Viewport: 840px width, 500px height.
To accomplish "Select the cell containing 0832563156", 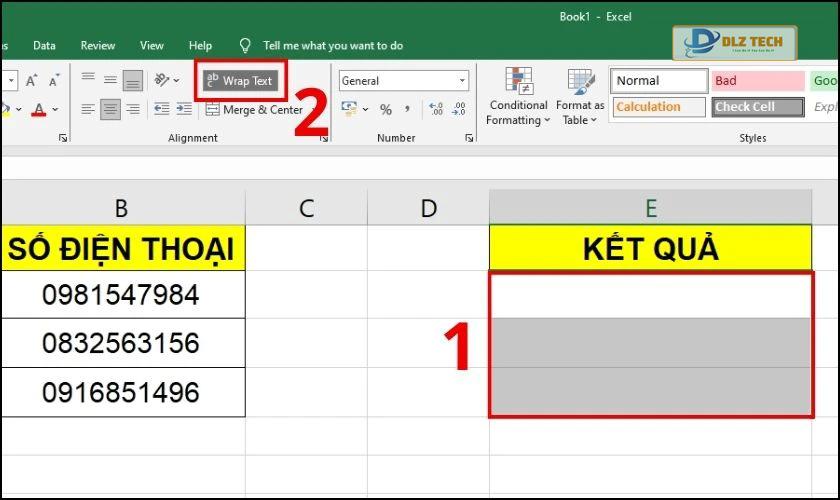I will coord(122,343).
